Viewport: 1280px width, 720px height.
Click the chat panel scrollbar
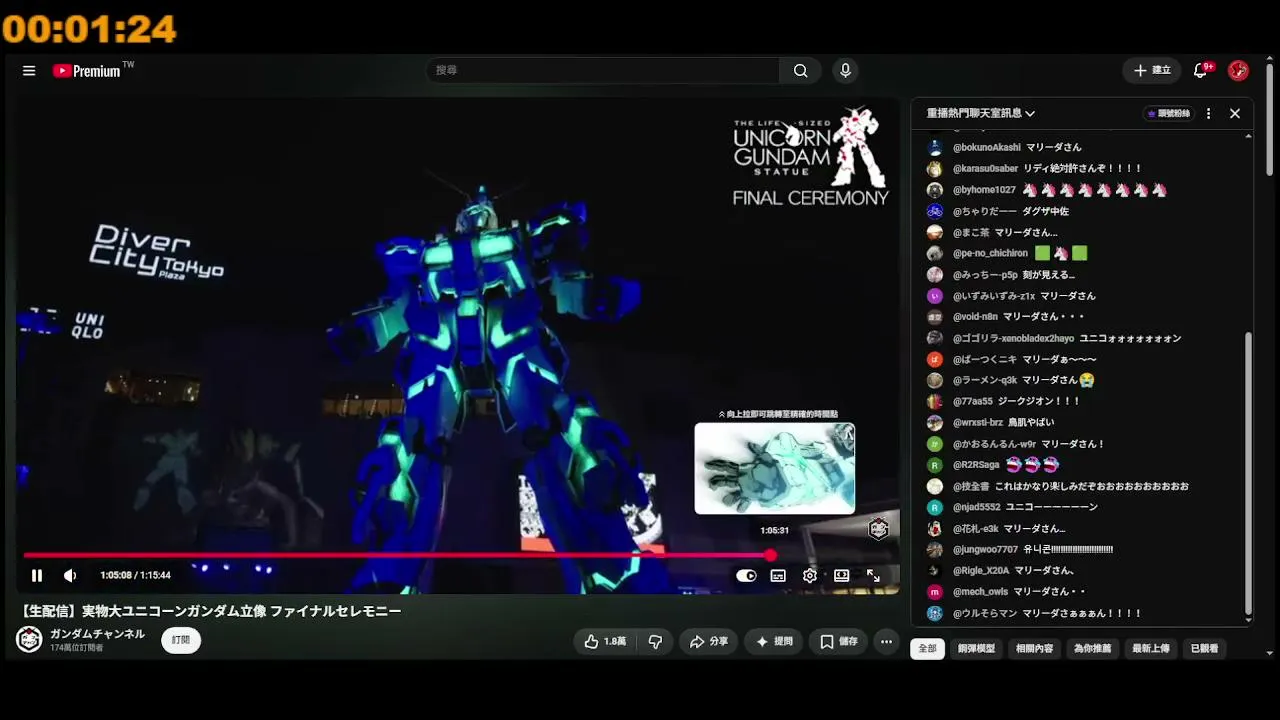pyautogui.click(x=1247, y=475)
